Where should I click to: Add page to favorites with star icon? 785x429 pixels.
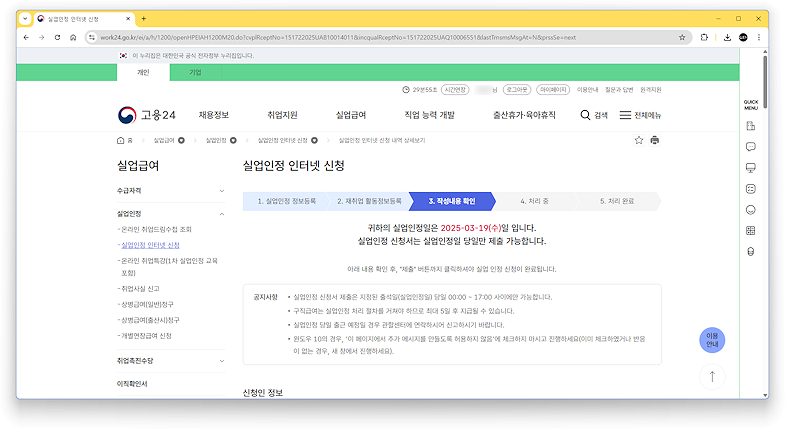click(639, 140)
